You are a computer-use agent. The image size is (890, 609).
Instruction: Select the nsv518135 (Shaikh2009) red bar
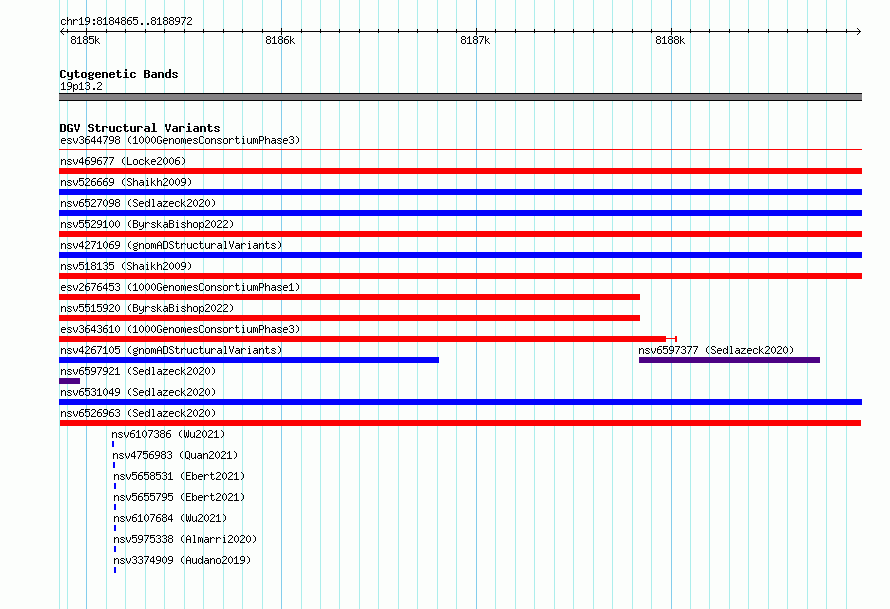click(460, 276)
